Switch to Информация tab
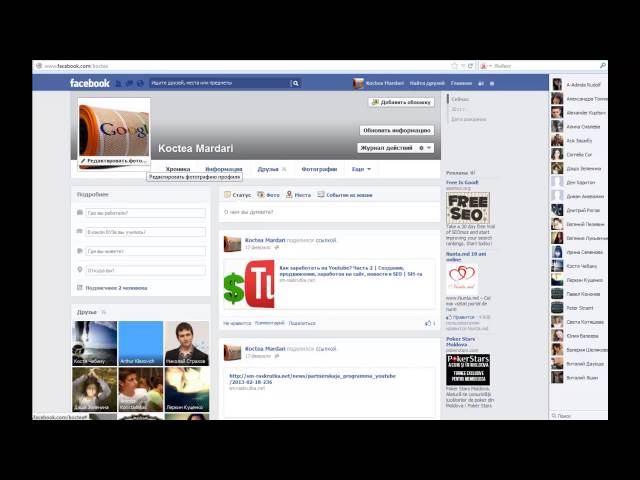The image size is (640, 480). coord(224,169)
